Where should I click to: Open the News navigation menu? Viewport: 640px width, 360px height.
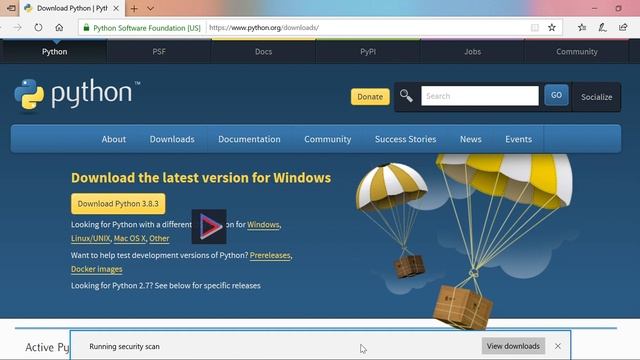pyautogui.click(x=471, y=139)
